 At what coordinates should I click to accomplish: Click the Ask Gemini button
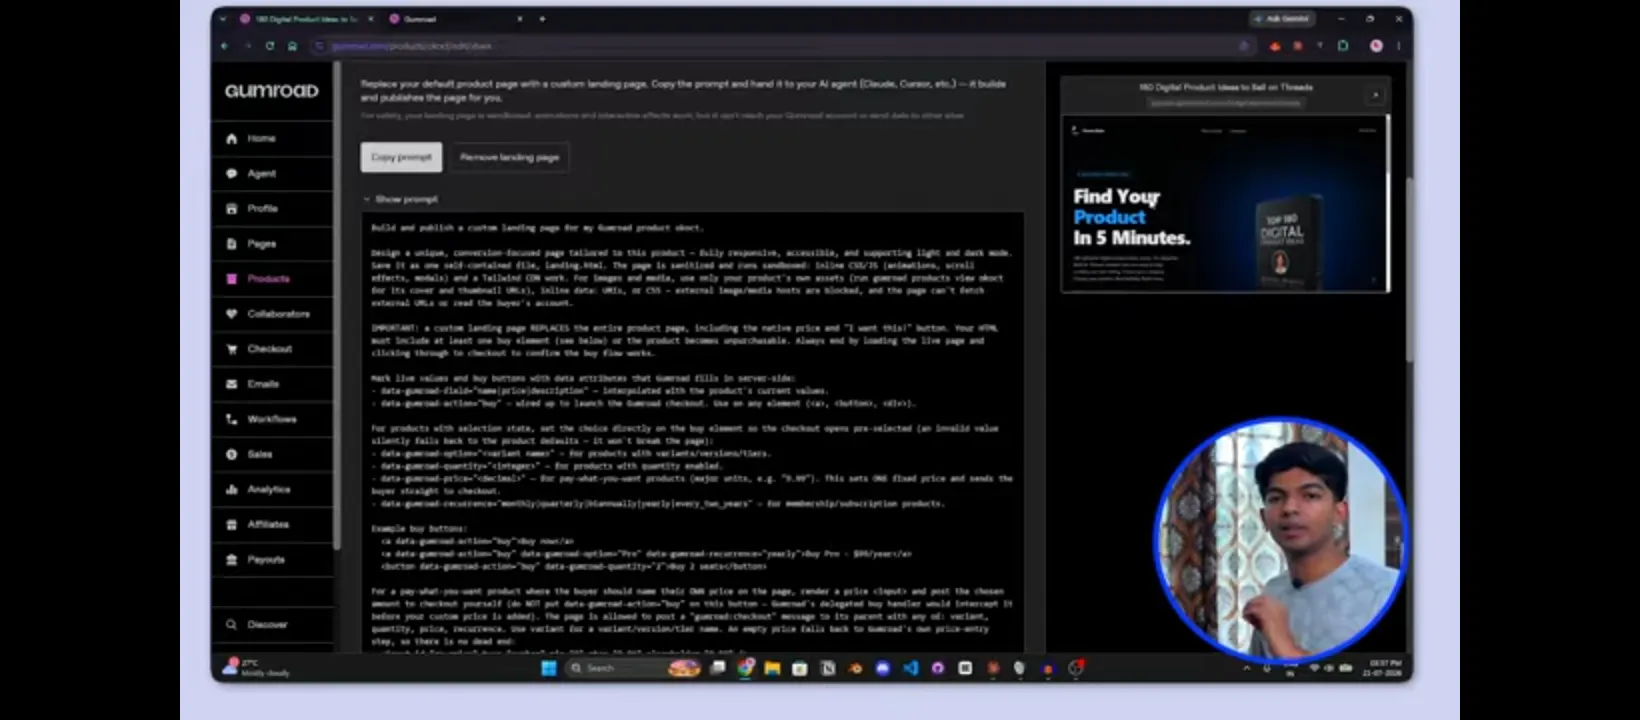[1281, 19]
